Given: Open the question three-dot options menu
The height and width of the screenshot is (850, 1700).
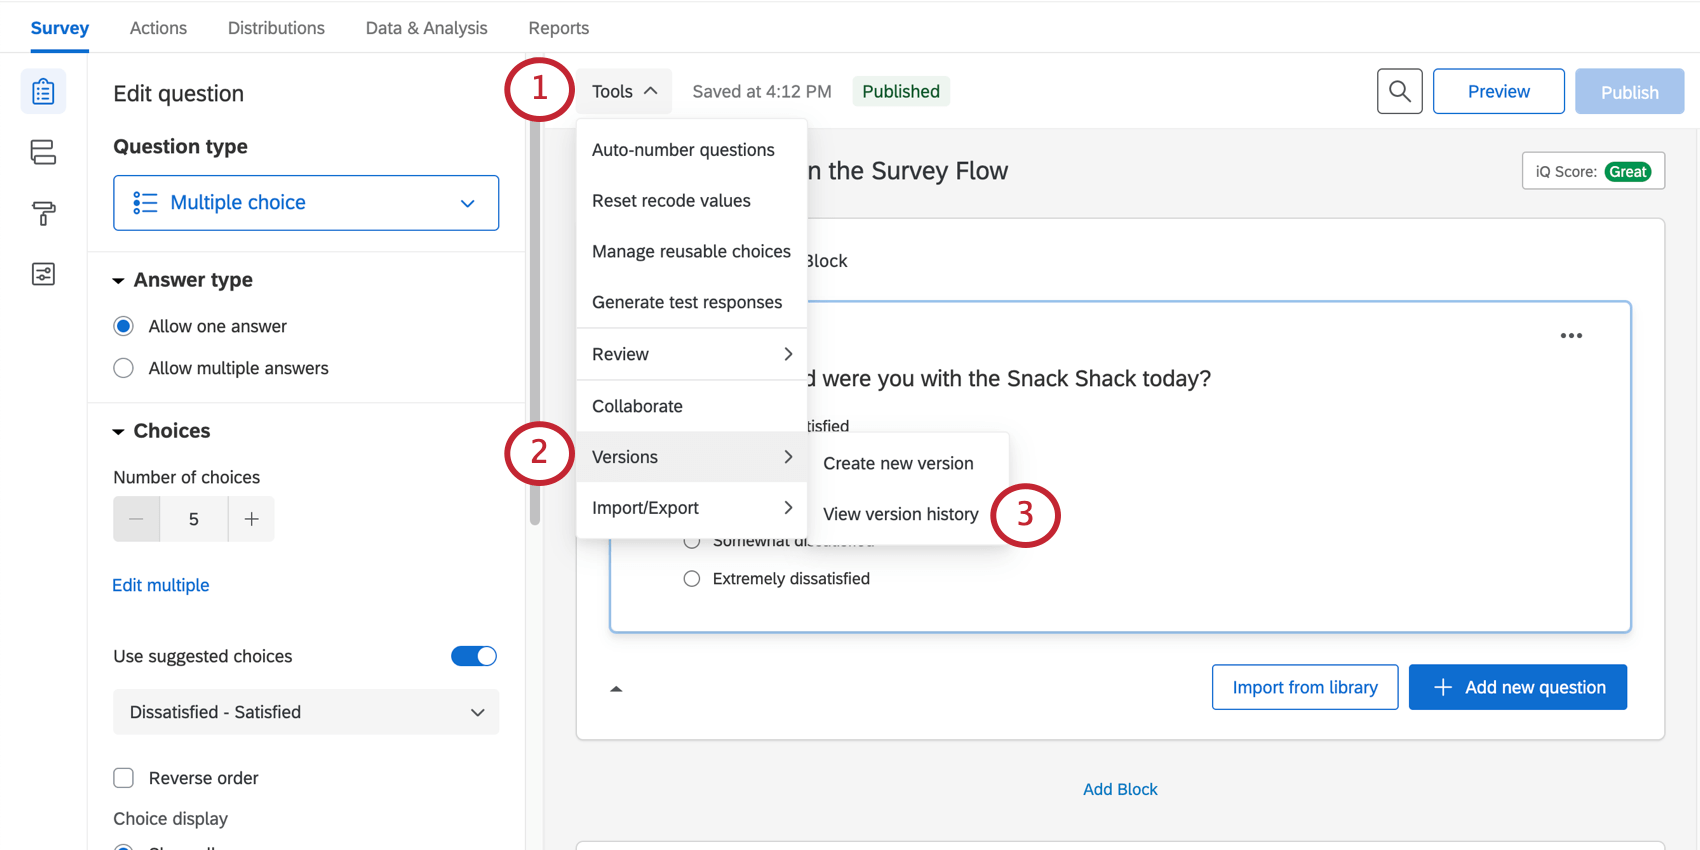Looking at the screenshot, I should (1571, 336).
